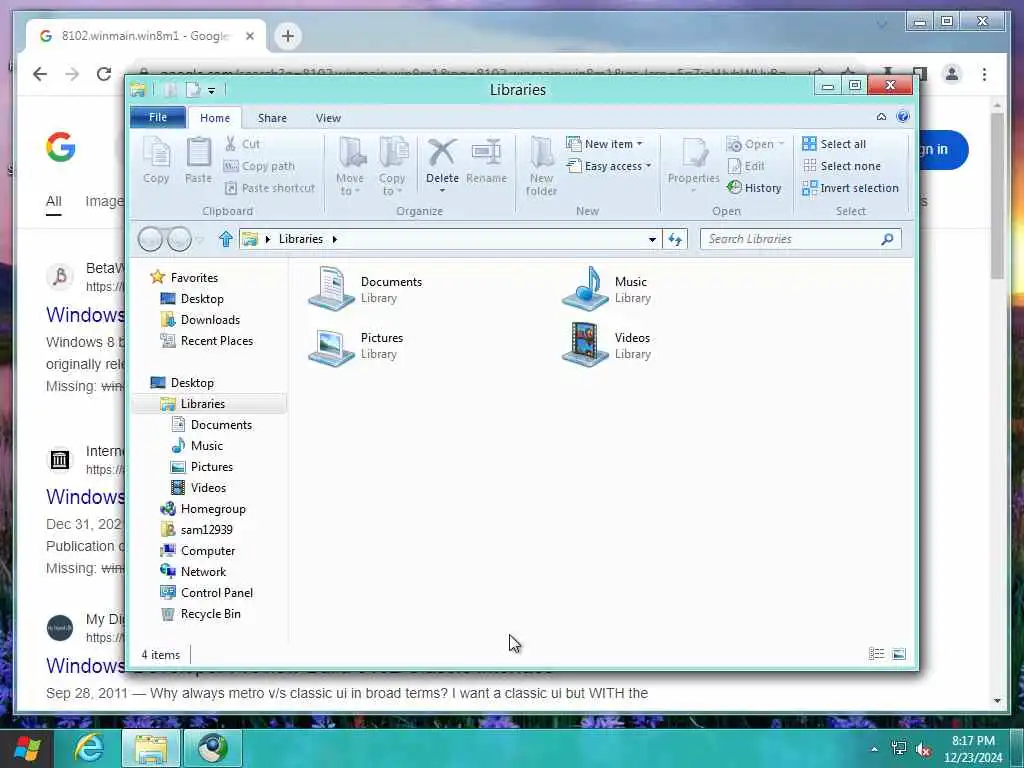Click the History button

click(754, 188)
